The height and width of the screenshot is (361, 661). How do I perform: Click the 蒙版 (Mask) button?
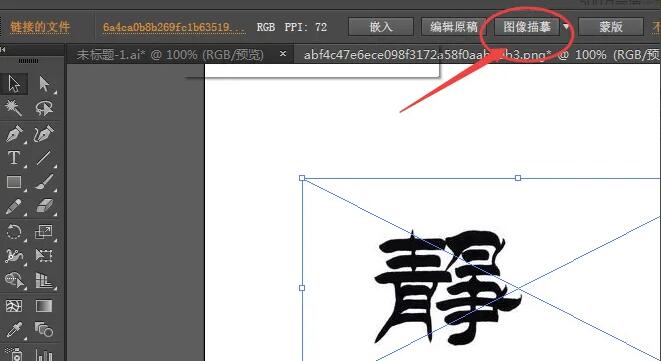point(611,27)
